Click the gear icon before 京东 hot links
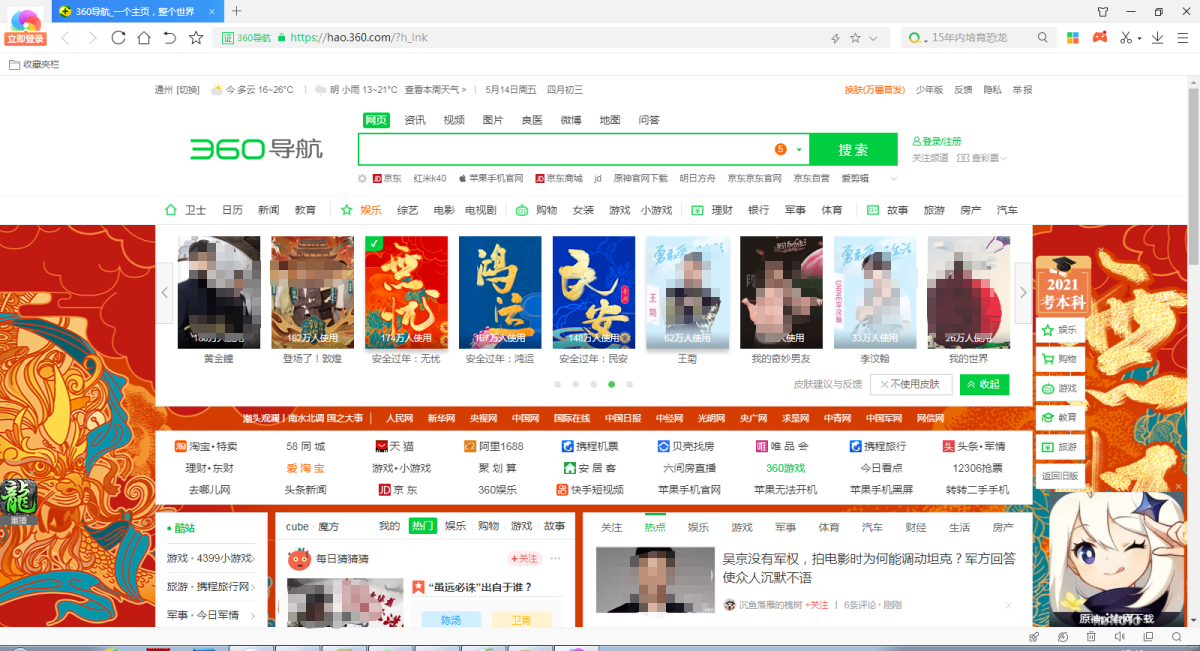Image resolution: width=1200 pixels, height=651 pixels. click(363, 178)
